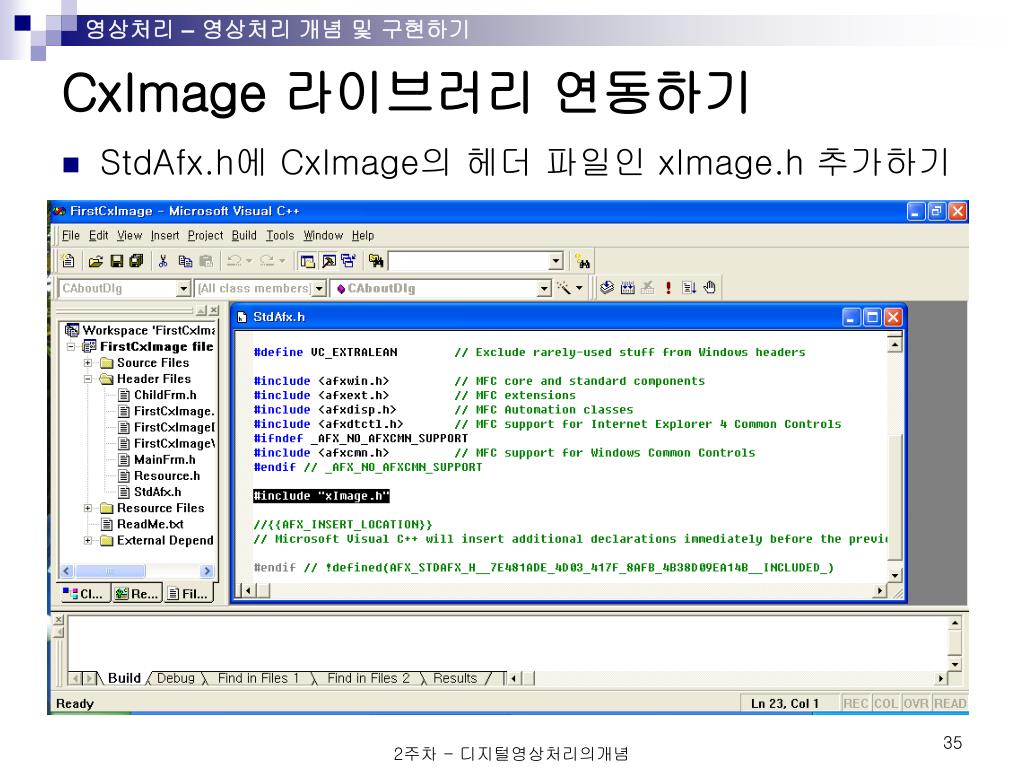Open the Window List icon
This screenshot has width=1024, height=768.
tap(348, 261)
